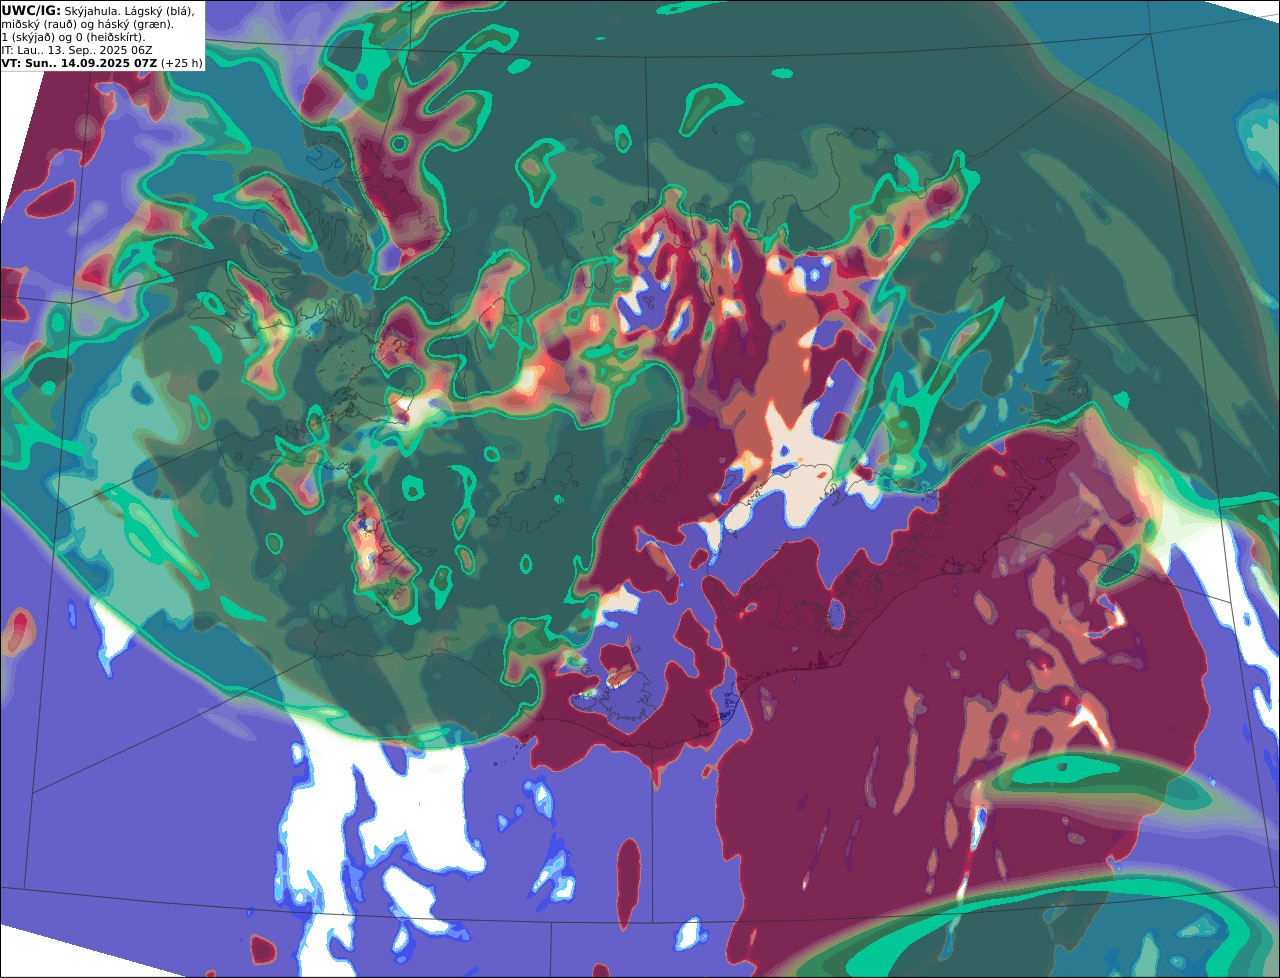The height and width of the screenshot is (978, 1280).
Task: Click the bold "VT: Sun.. 14.09.2025 07Z" text
Action: (79, 63)
